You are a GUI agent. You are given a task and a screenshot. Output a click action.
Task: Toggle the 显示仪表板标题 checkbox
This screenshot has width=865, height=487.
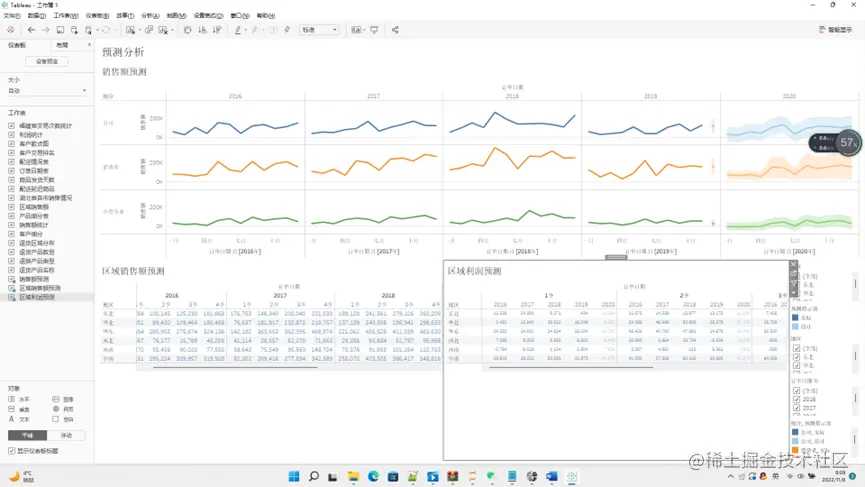tap(12, 451)
